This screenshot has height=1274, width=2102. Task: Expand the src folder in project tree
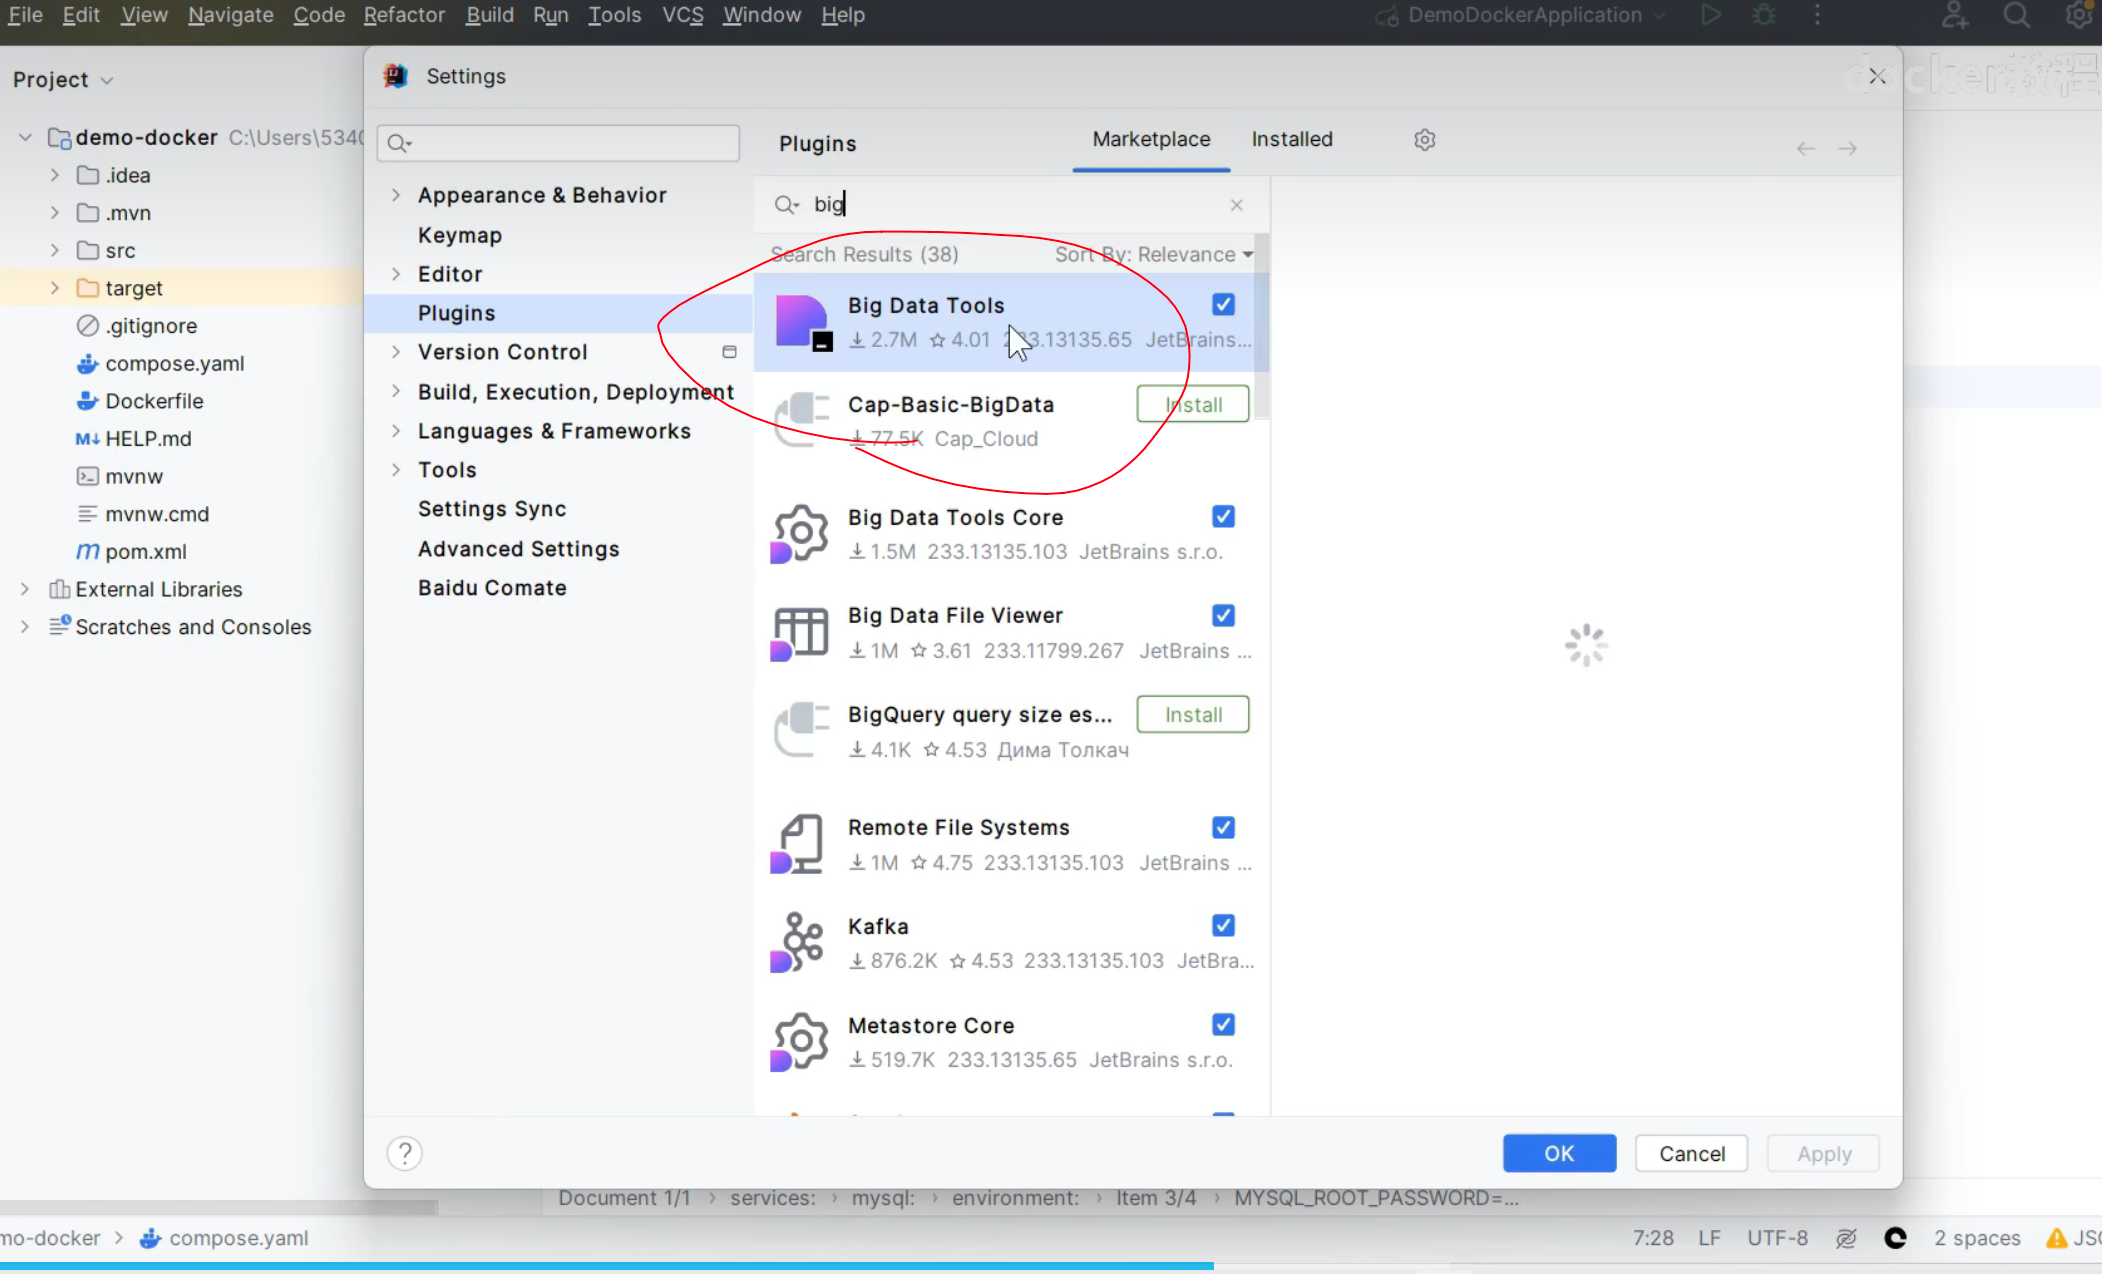(55, 251)
